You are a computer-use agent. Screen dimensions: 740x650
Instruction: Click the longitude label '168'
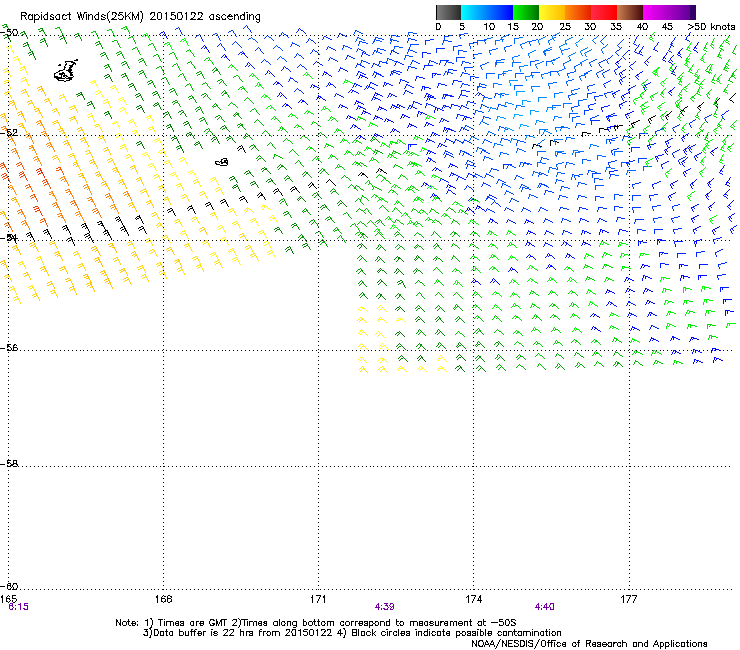coord(163,599)
